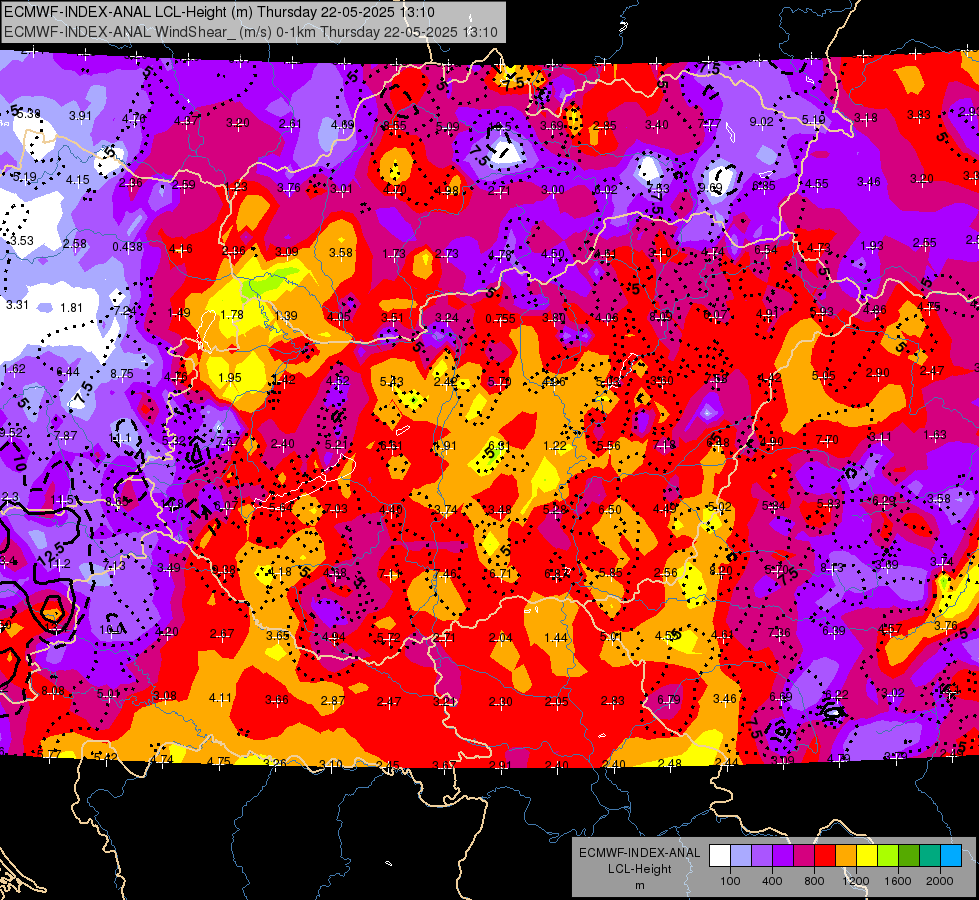Click the LCL-Height (m) header line

tap(219, 12)
